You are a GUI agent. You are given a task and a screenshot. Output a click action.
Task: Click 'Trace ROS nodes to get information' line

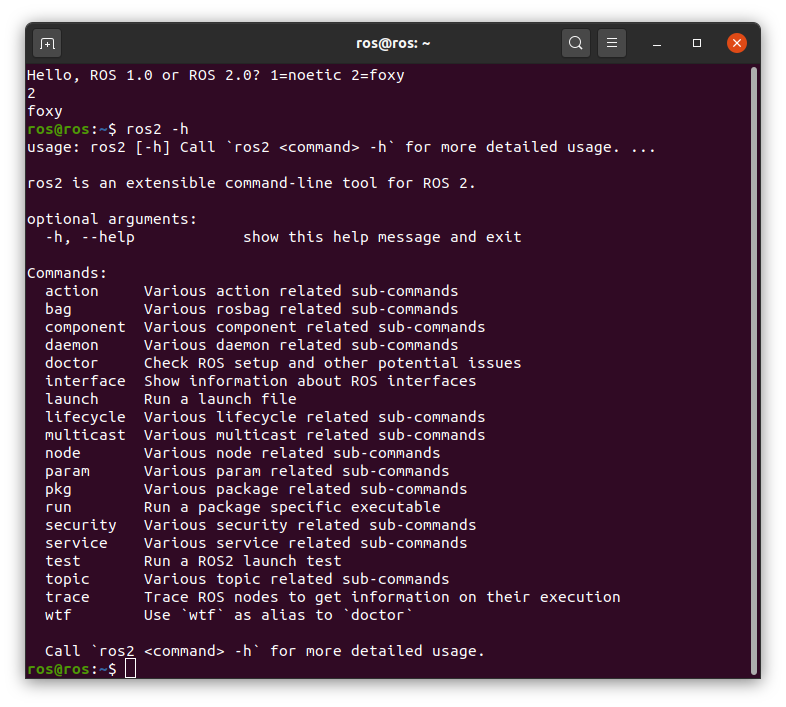click(x=382, y=597)
